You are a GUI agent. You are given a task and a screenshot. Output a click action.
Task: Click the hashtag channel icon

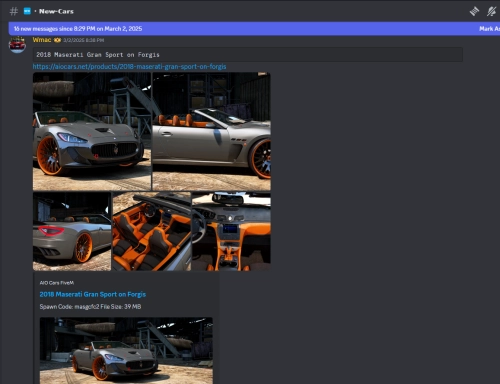click(14, 11)
